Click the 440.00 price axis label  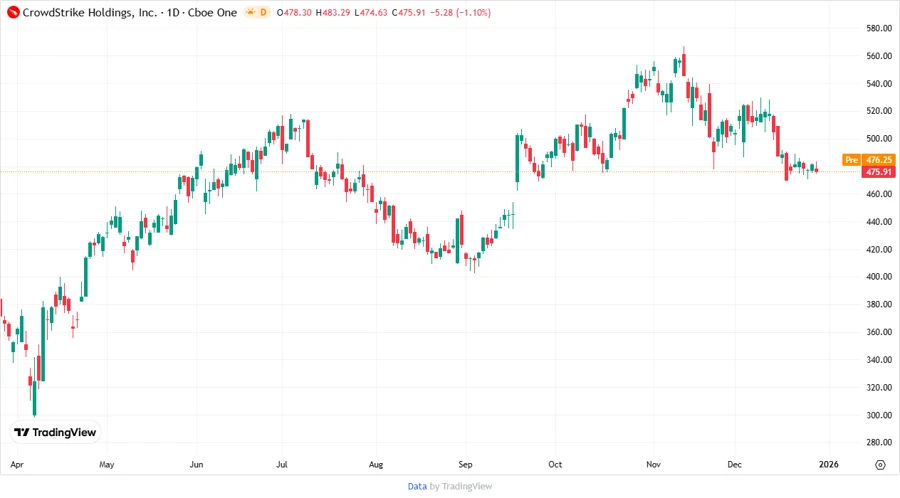click(879, 221)
